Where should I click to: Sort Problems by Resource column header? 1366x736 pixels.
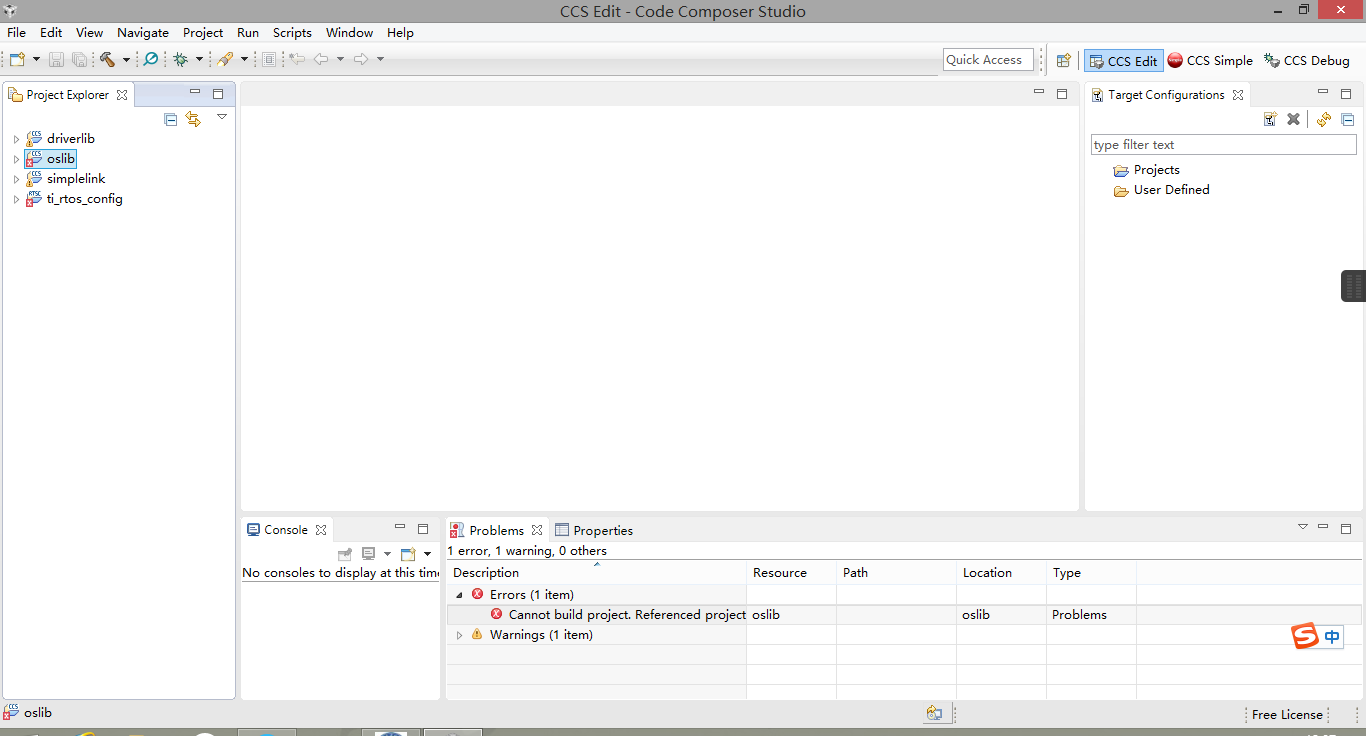click(x=792, y=573)
